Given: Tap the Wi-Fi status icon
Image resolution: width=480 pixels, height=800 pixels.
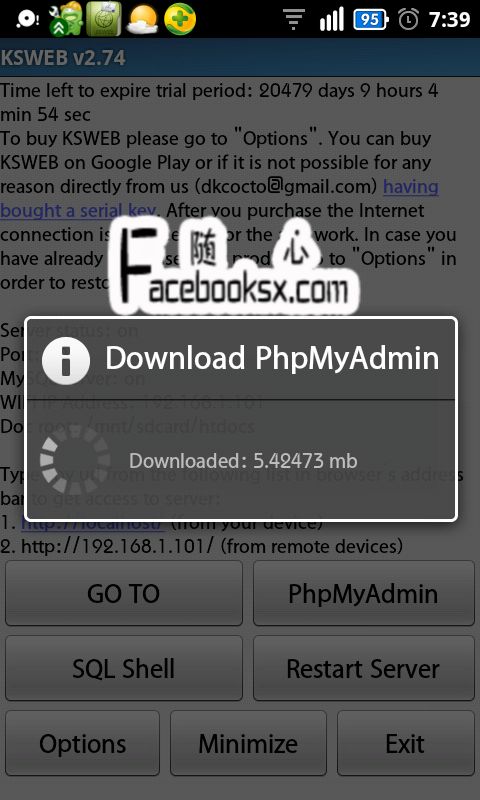Looking at the screenshot, I should [x=293, y=20].
